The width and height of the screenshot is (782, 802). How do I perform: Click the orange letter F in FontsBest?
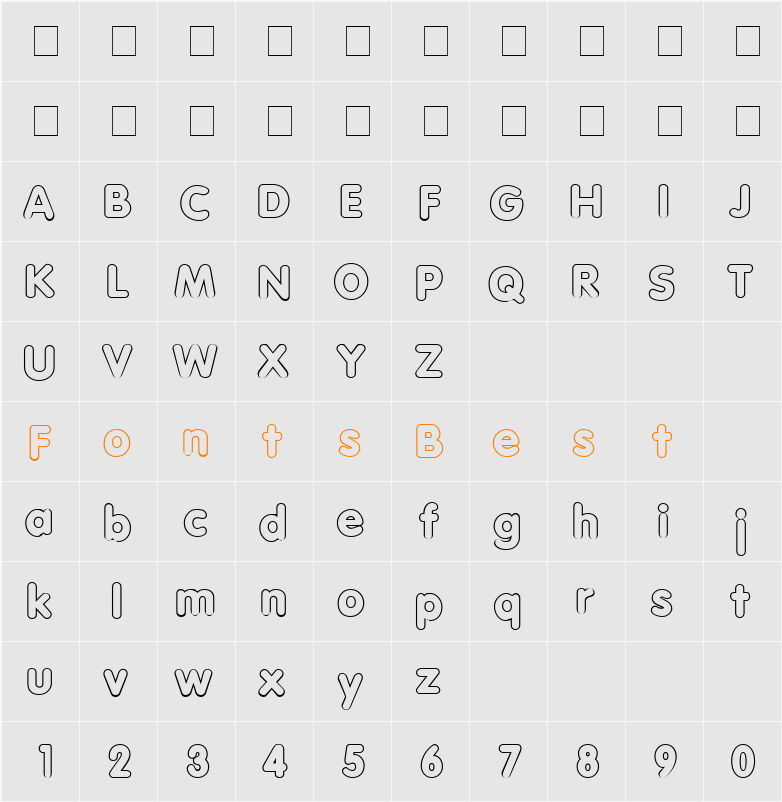point(39,442)
